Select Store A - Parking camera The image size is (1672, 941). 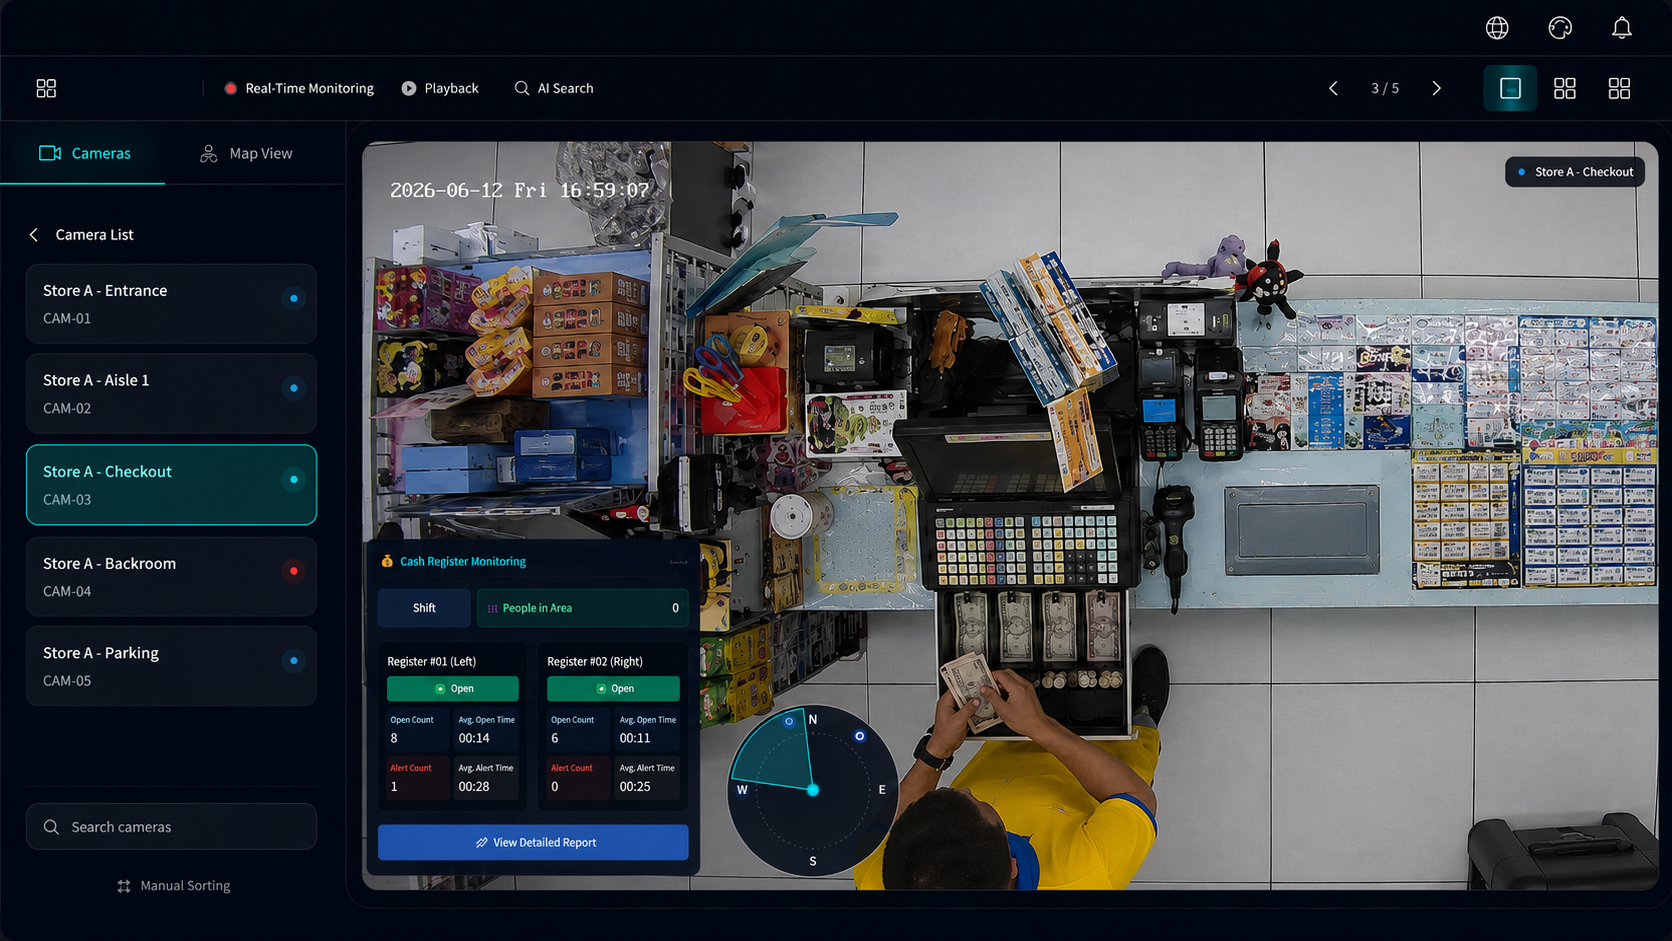[x=171, y=666]
